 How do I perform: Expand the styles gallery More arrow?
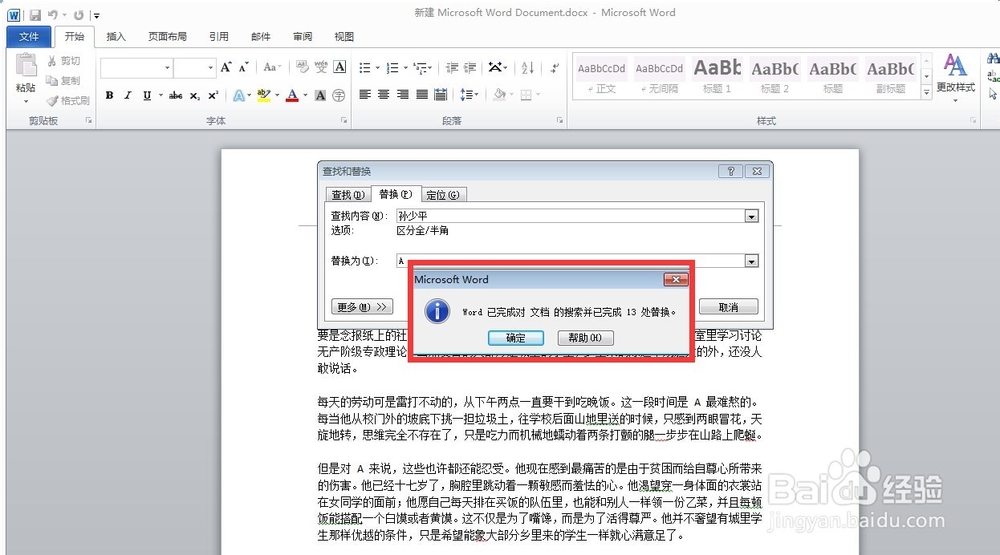926,92
